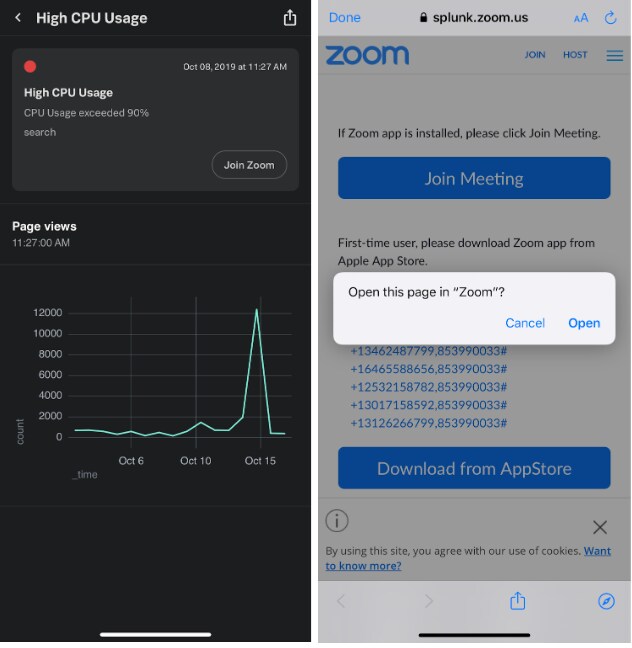
Task: Go back from High CPU Usage alert
Action: (x=18, y=18)
